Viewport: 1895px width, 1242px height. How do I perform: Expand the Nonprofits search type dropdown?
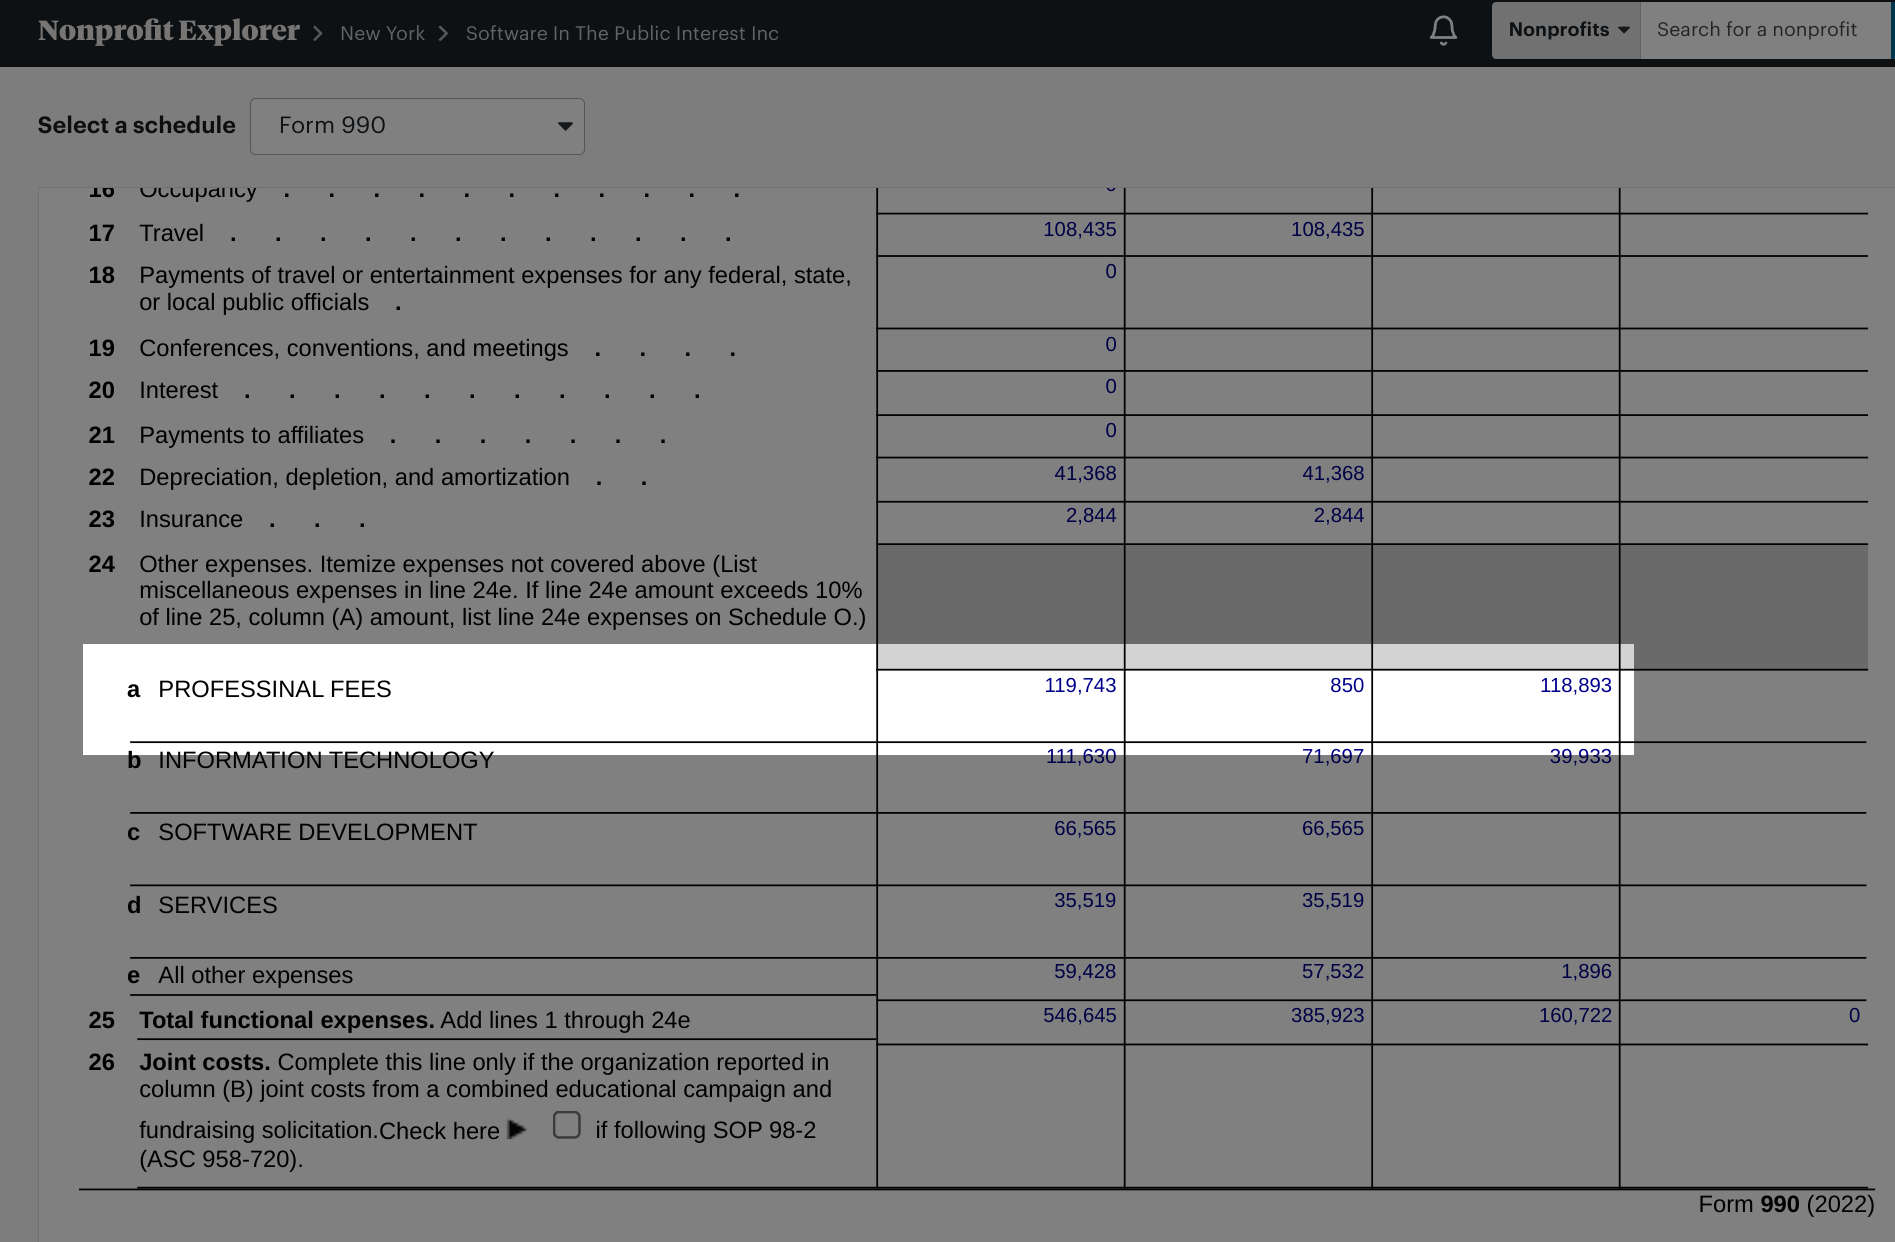1566,30
